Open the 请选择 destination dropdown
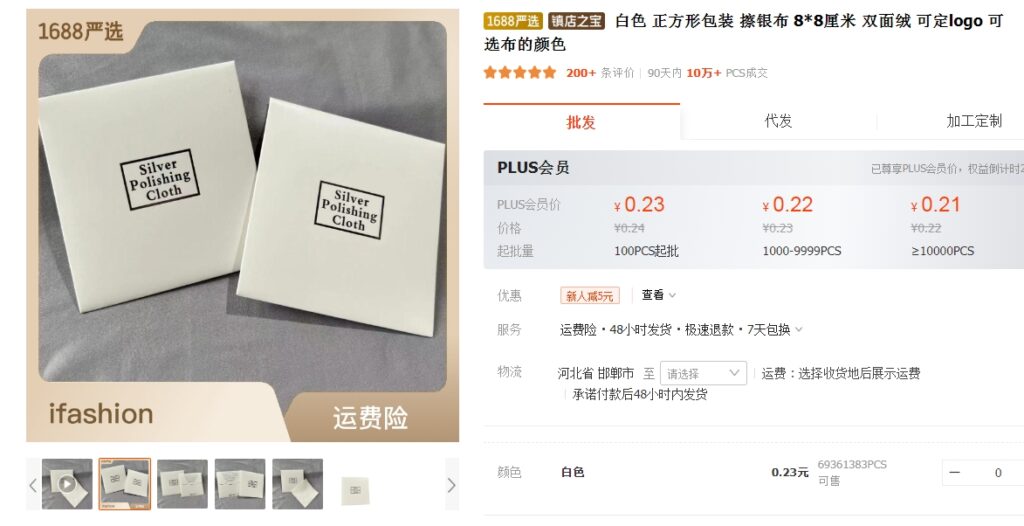 (x=703, y=373)
